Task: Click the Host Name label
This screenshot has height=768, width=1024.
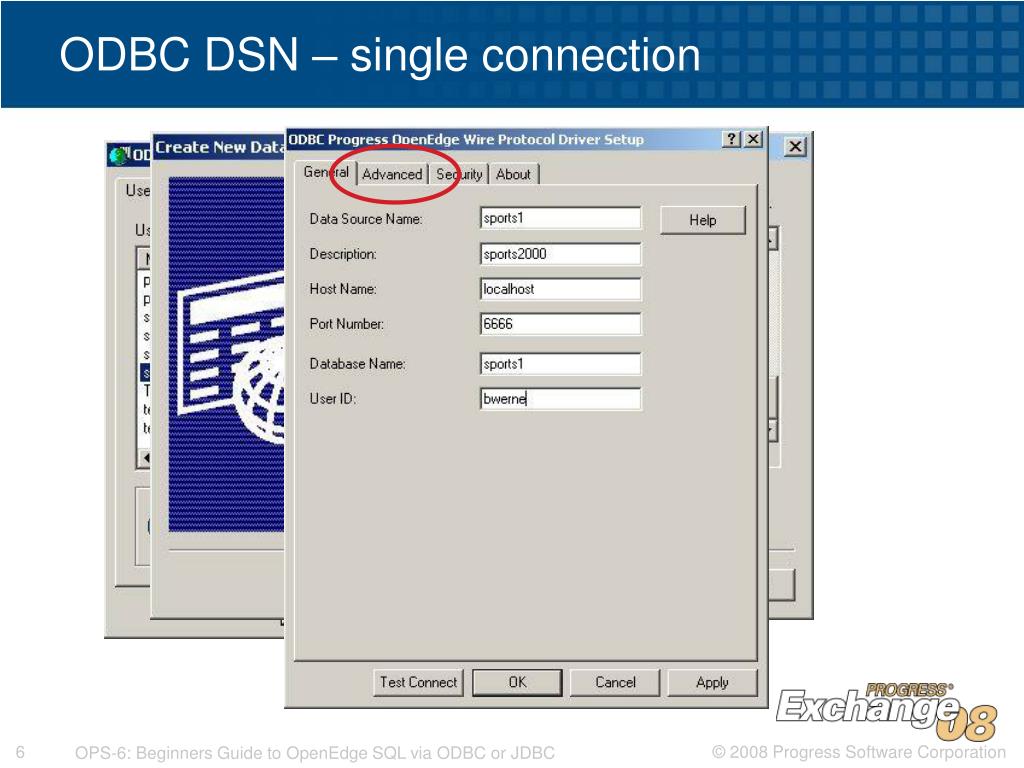Action: point(343,289)
